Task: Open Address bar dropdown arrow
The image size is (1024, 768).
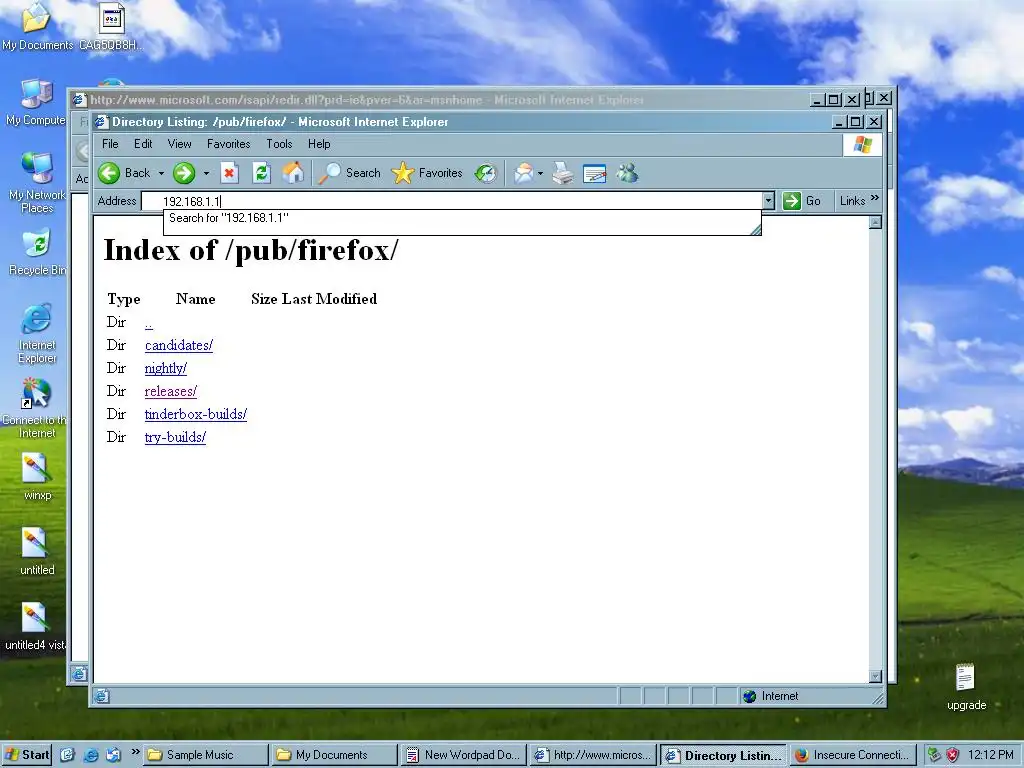Action: pyautogui.click(x=769, y=201)
